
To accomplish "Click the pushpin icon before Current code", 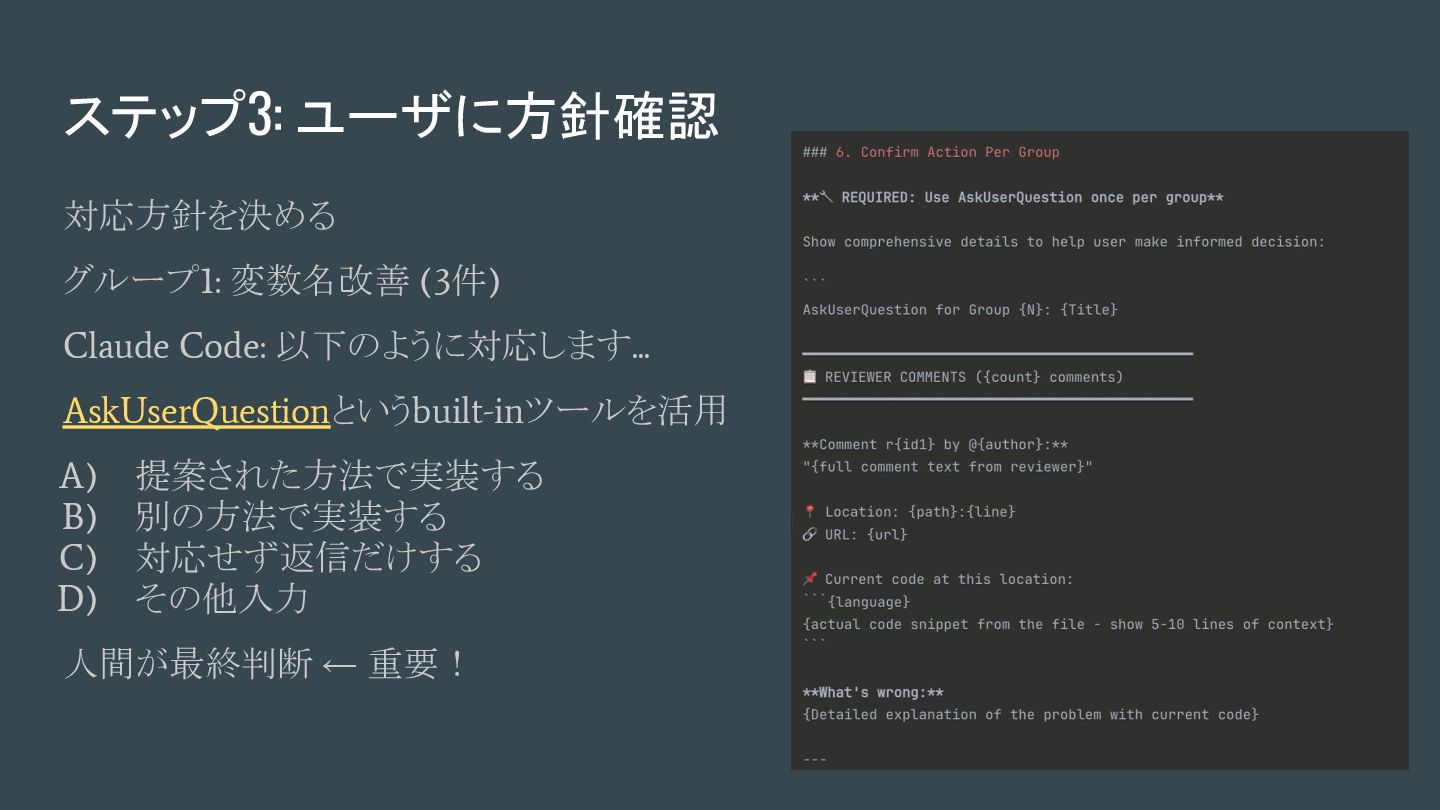I will 810,579.
